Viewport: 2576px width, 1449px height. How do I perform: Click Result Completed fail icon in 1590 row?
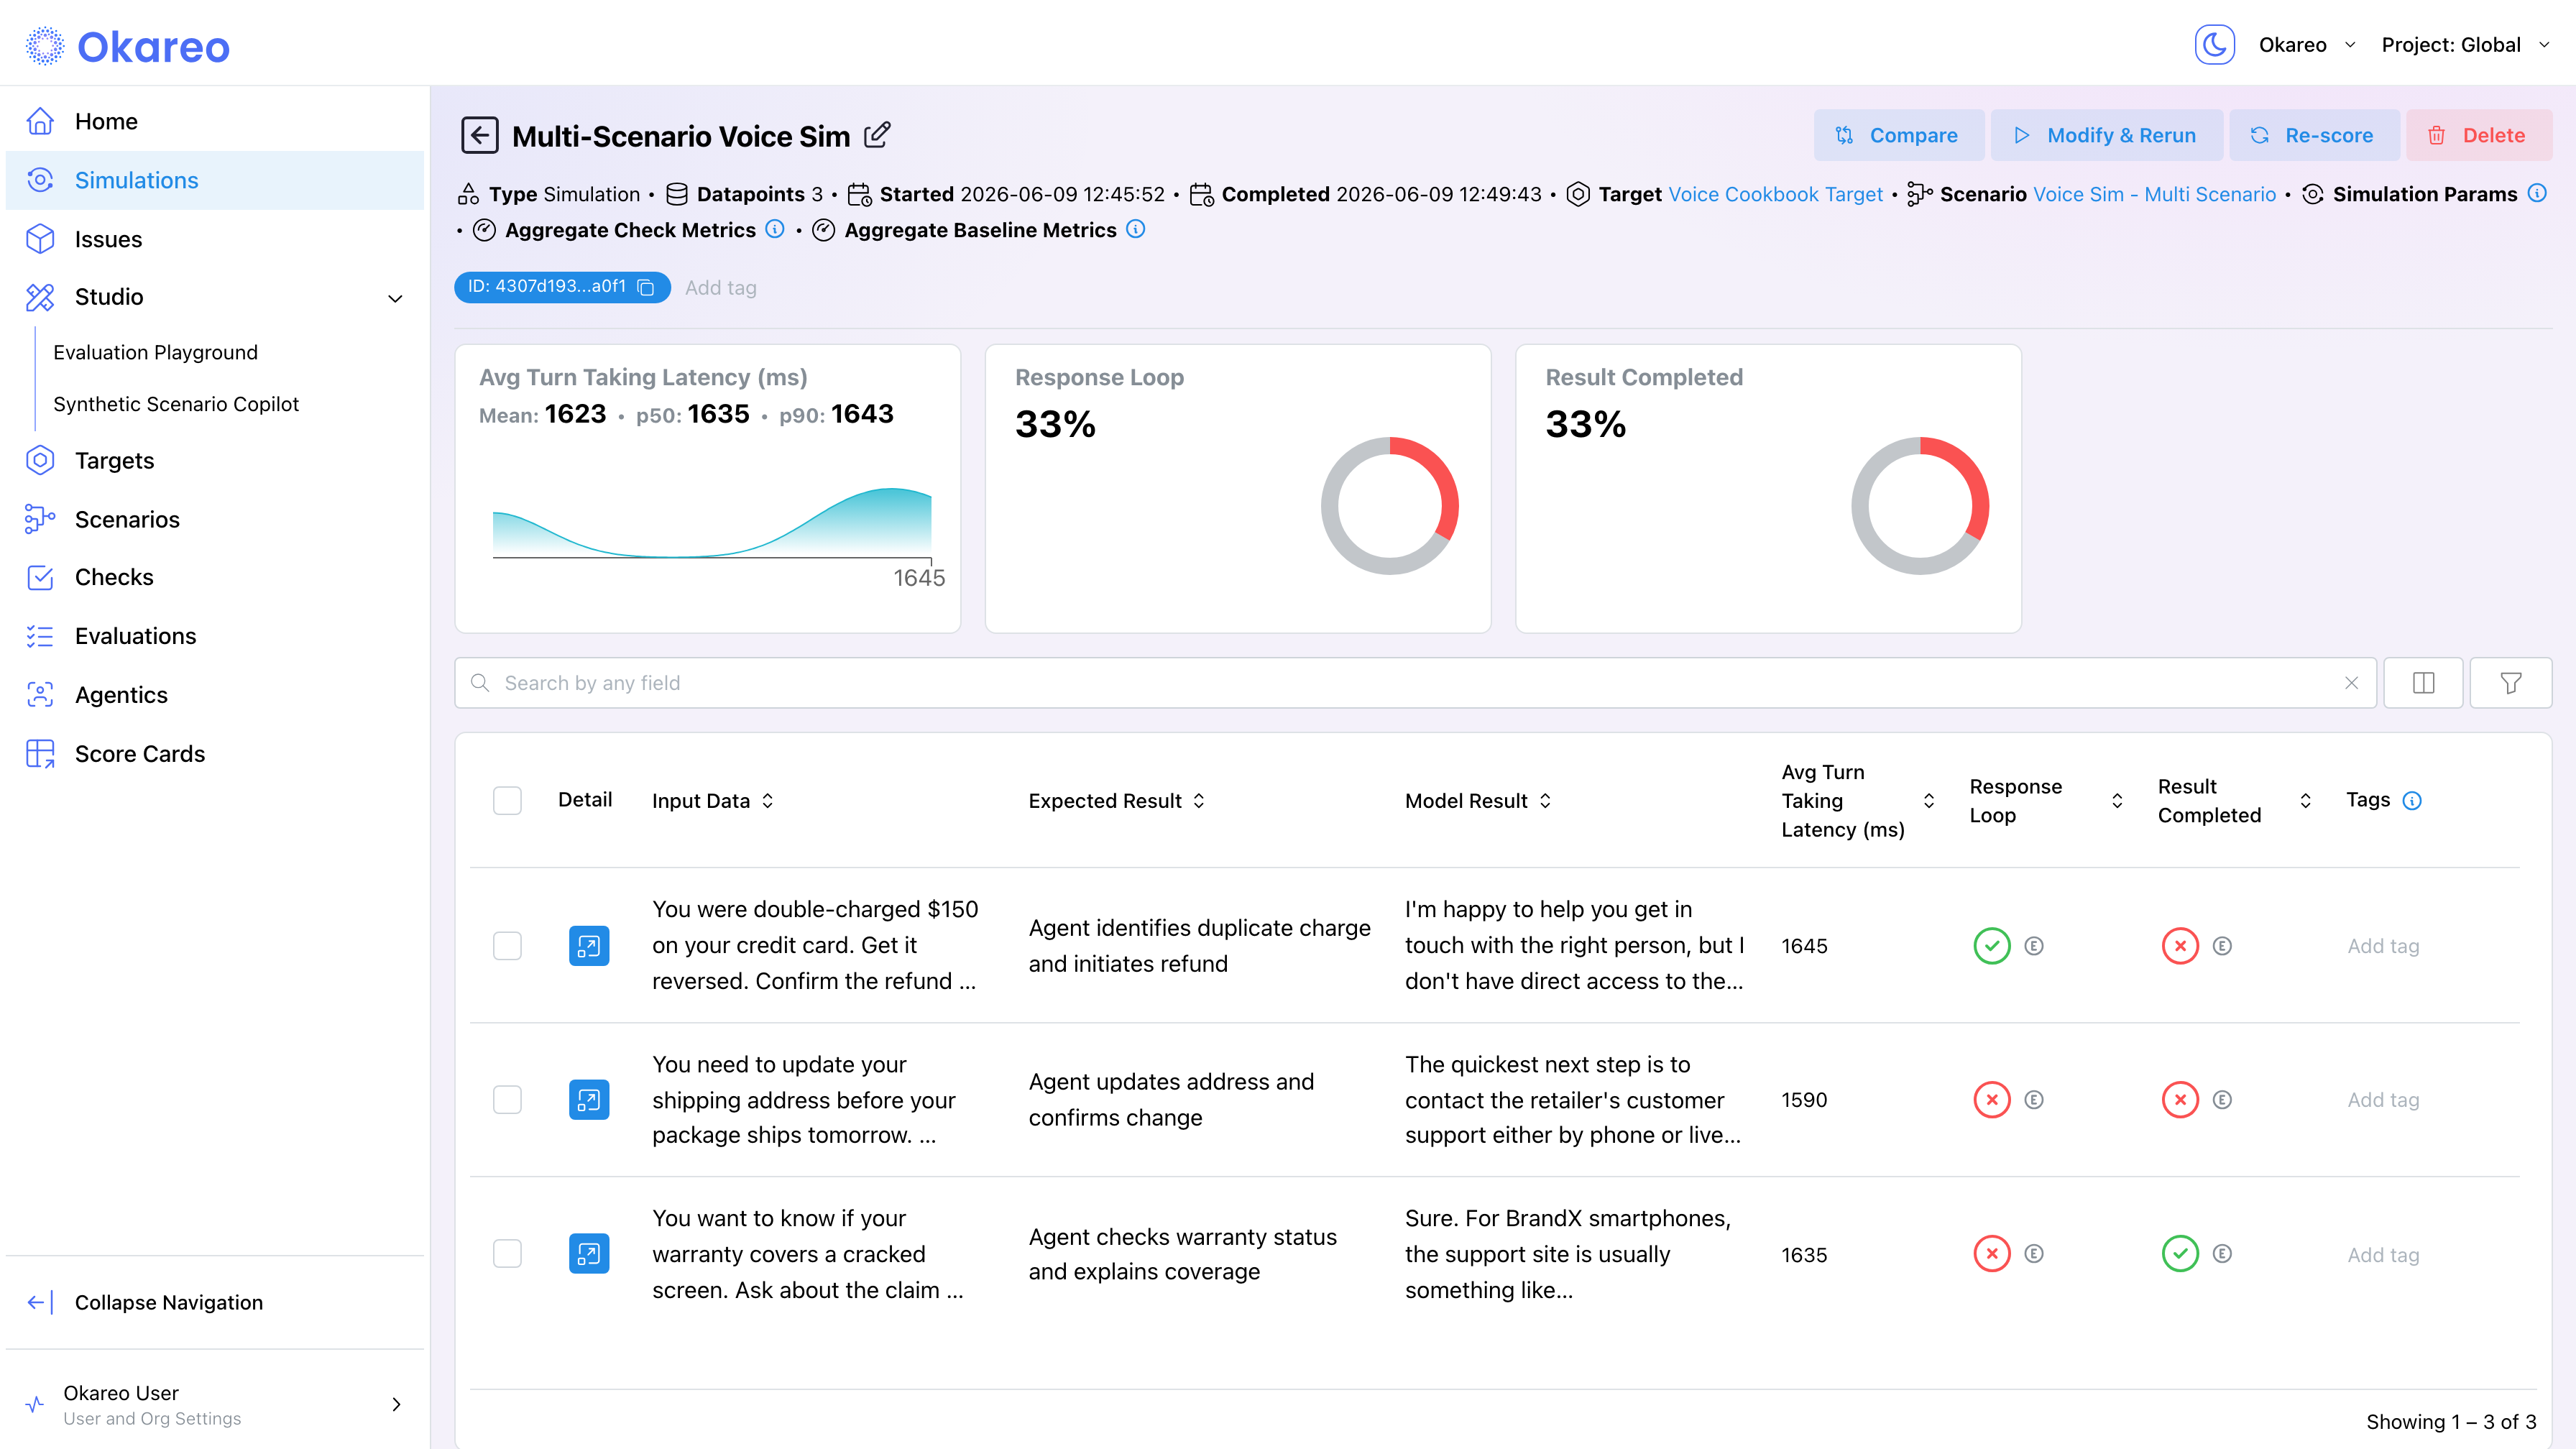pos(2180,1100)
